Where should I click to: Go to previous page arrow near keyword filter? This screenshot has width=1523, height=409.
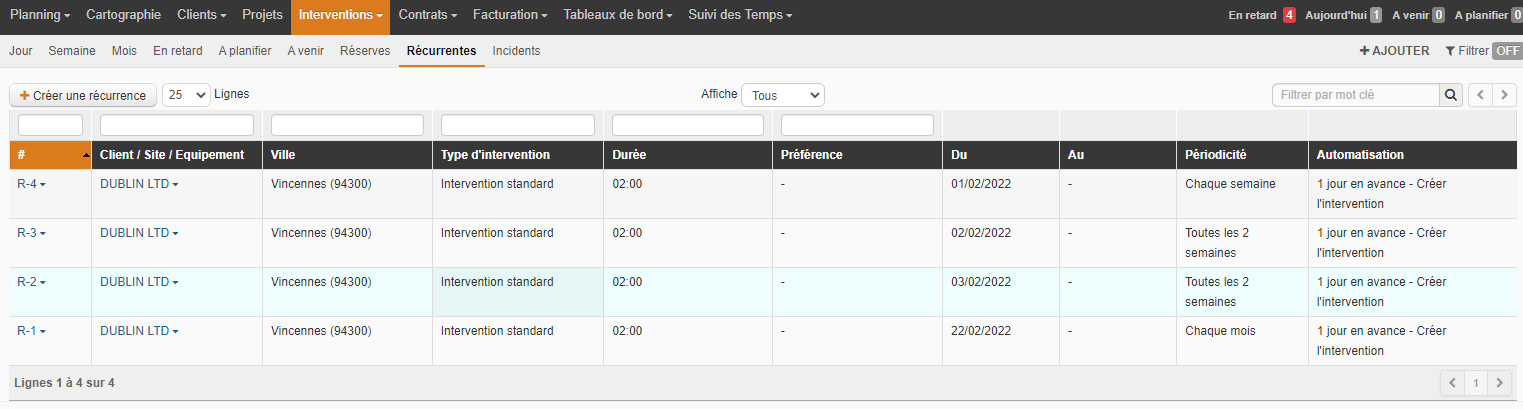(1480, 95)
